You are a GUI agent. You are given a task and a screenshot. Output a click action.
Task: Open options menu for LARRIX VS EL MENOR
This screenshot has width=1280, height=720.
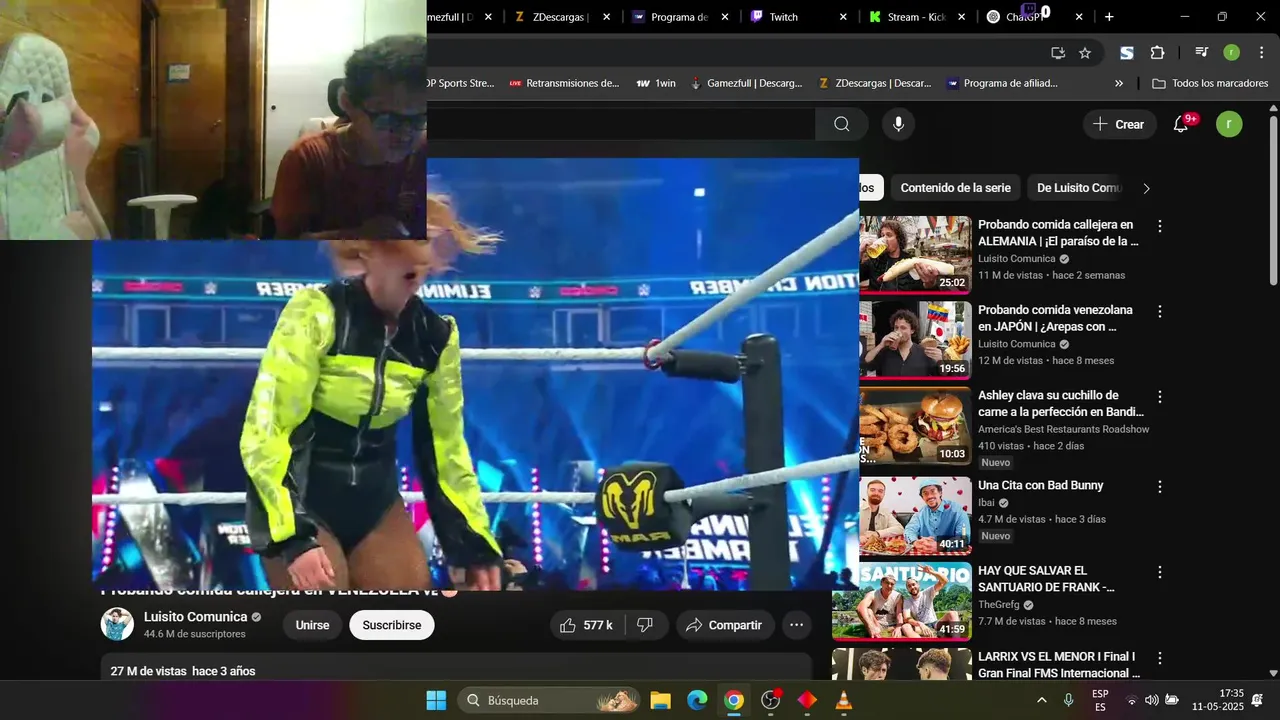tap(1160, 658)
